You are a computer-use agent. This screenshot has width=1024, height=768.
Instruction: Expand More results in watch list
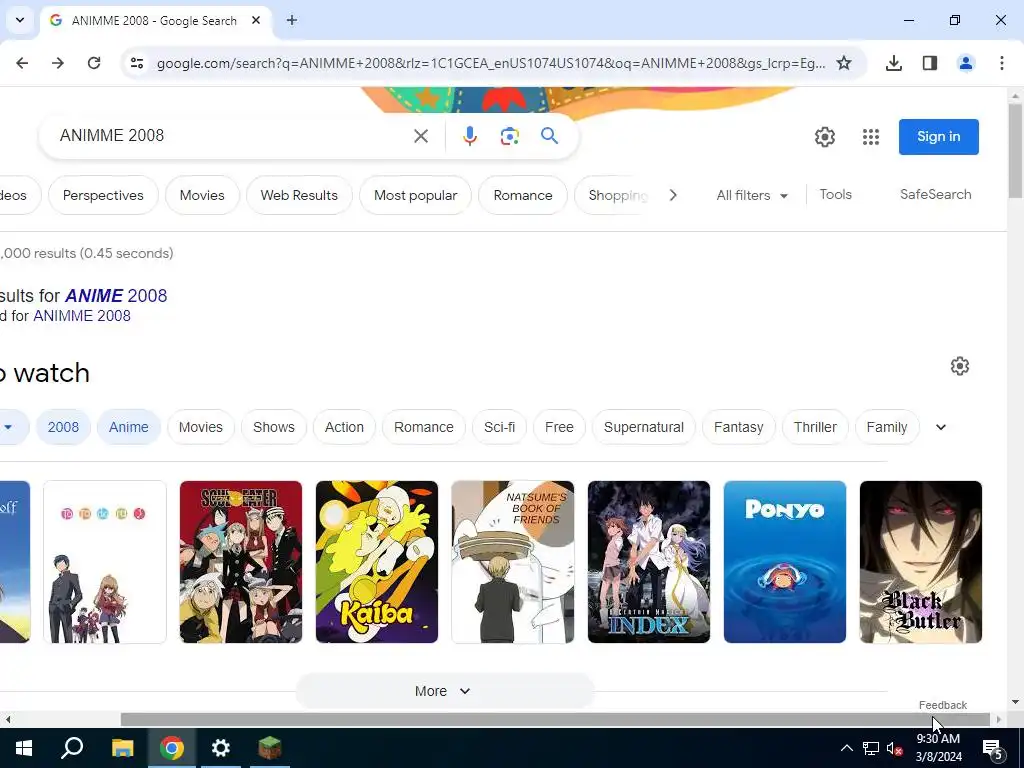click(x=443, y=691)
